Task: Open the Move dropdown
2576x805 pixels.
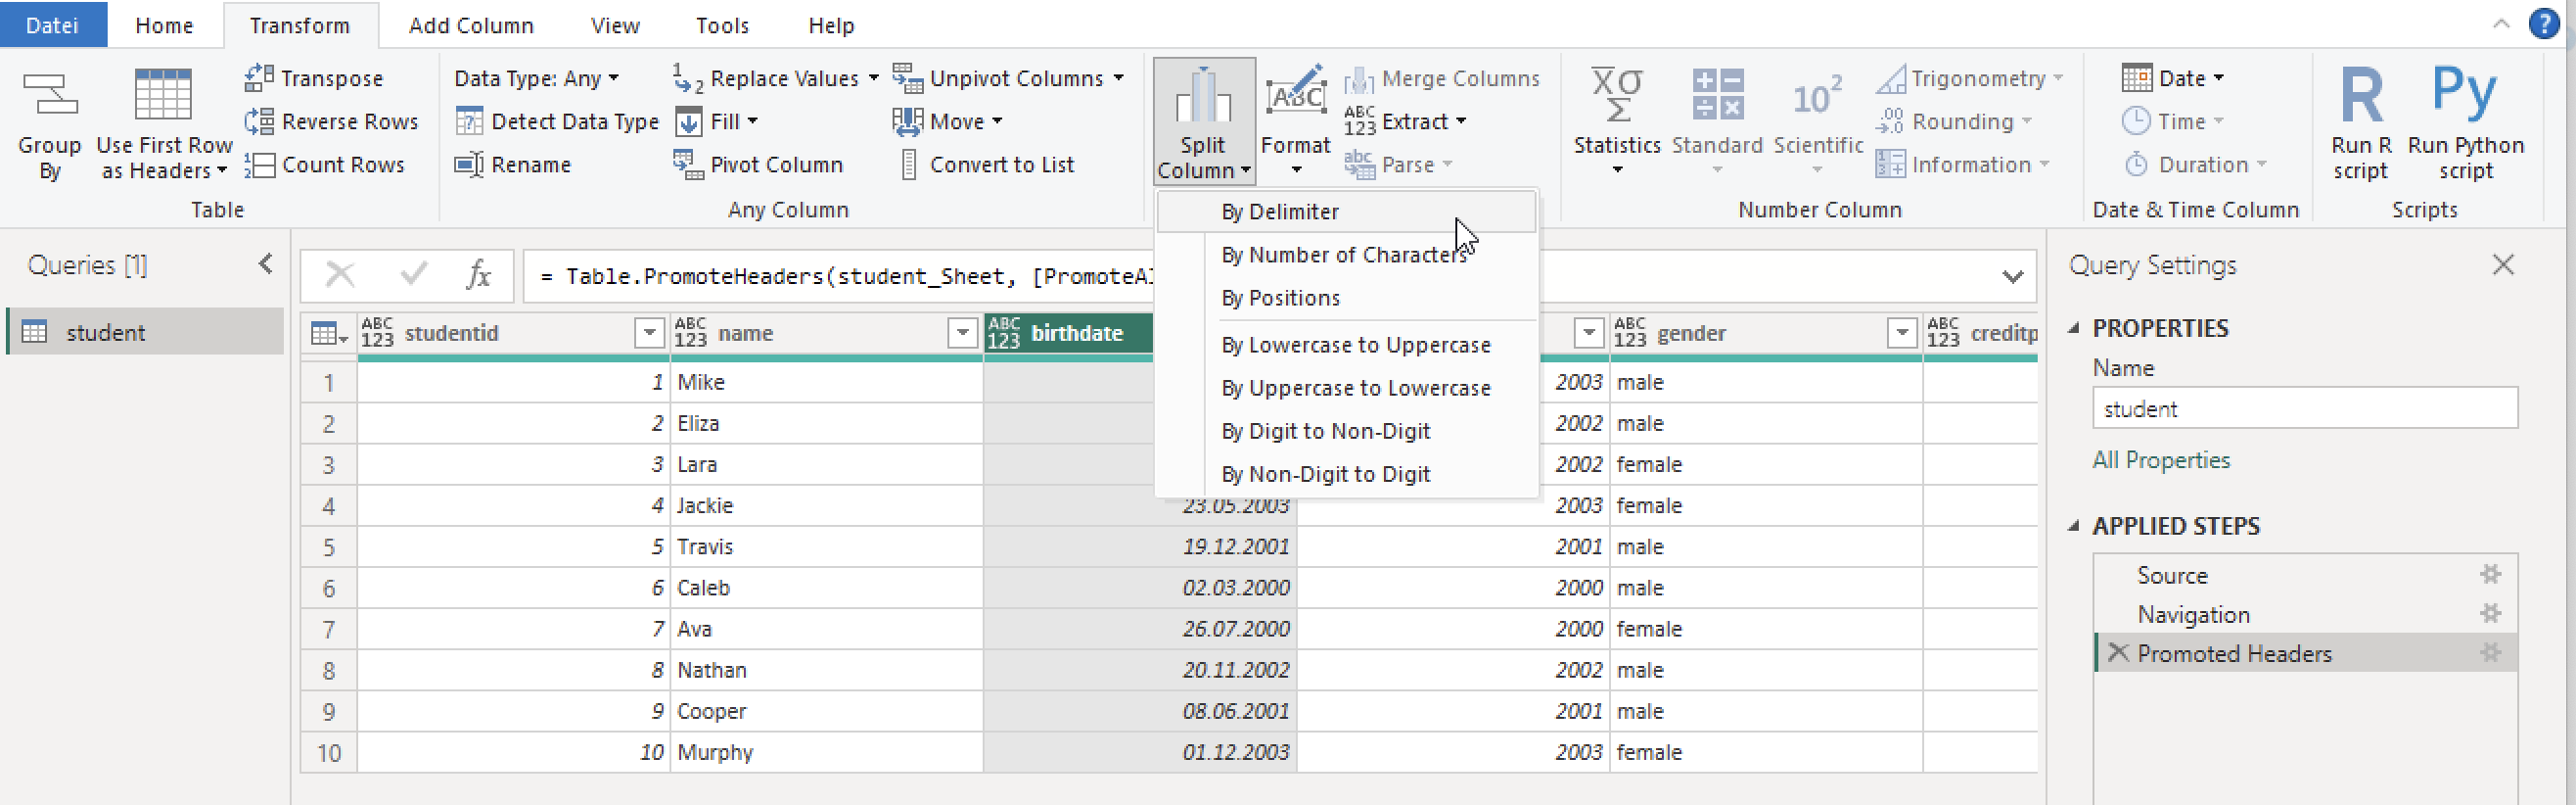Action: pyautogui.click(x=947, y=121)
